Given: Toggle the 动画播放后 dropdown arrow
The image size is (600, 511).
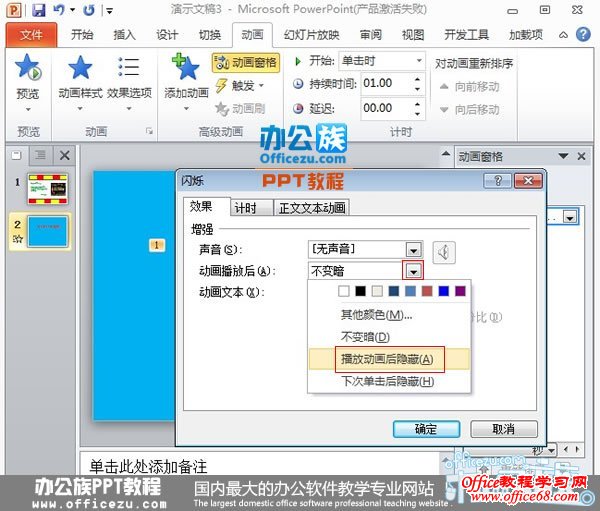Looking at the screenshot, I should (x=413, y=271).
